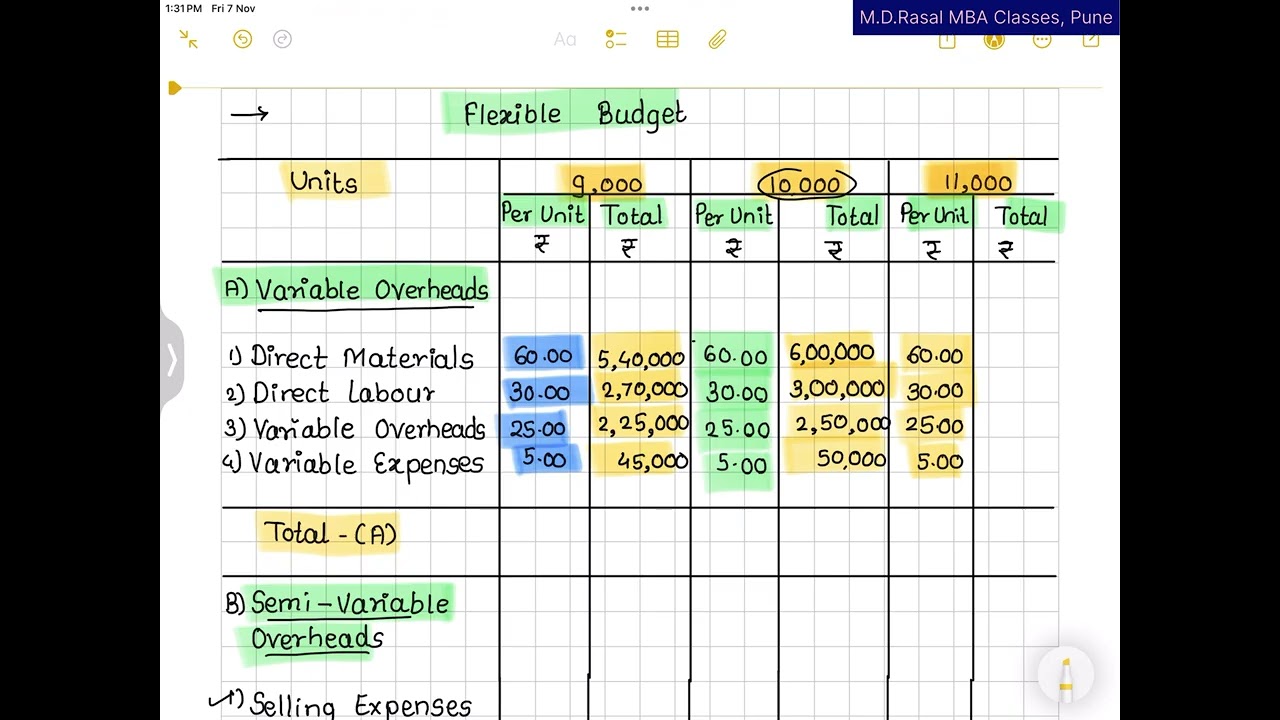Select 'A) Variable Overheads' section heading
This screenshot has height=720, width=1280.
[357, 290]
